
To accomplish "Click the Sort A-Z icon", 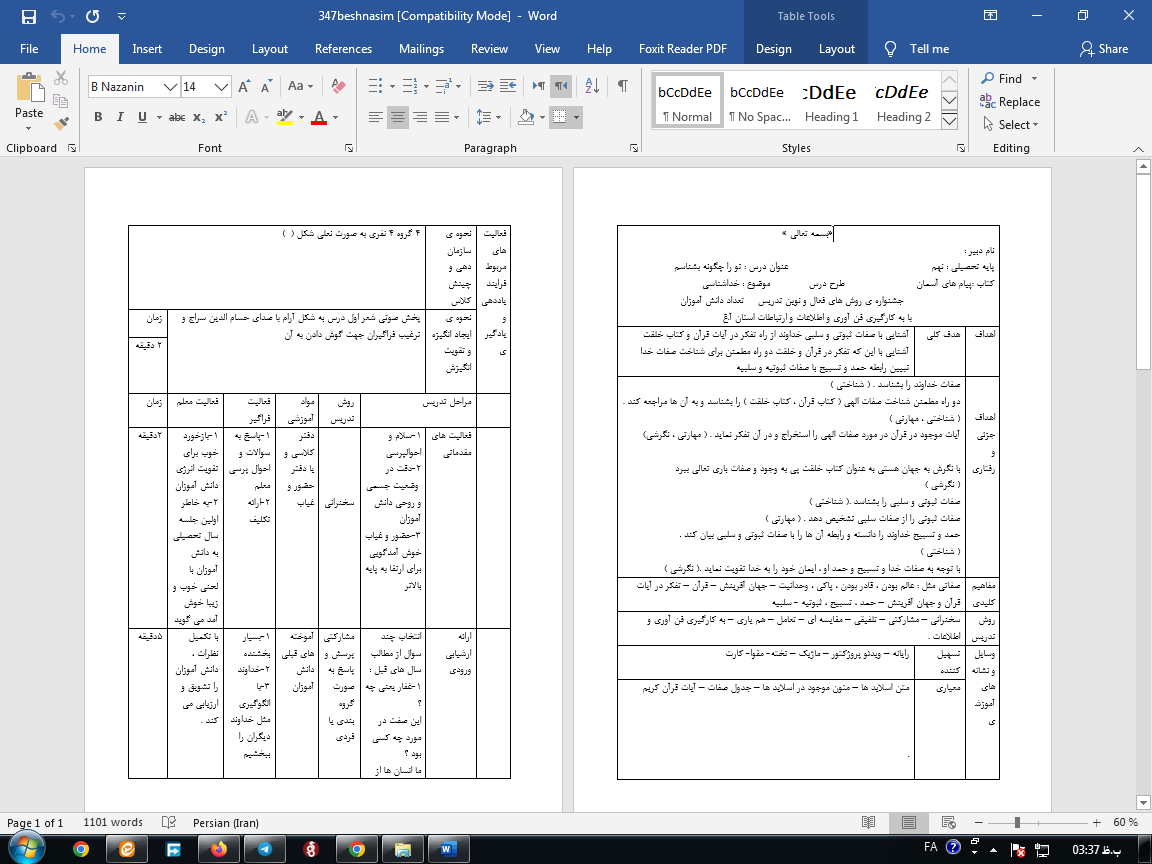I will (x=594, y=86).
